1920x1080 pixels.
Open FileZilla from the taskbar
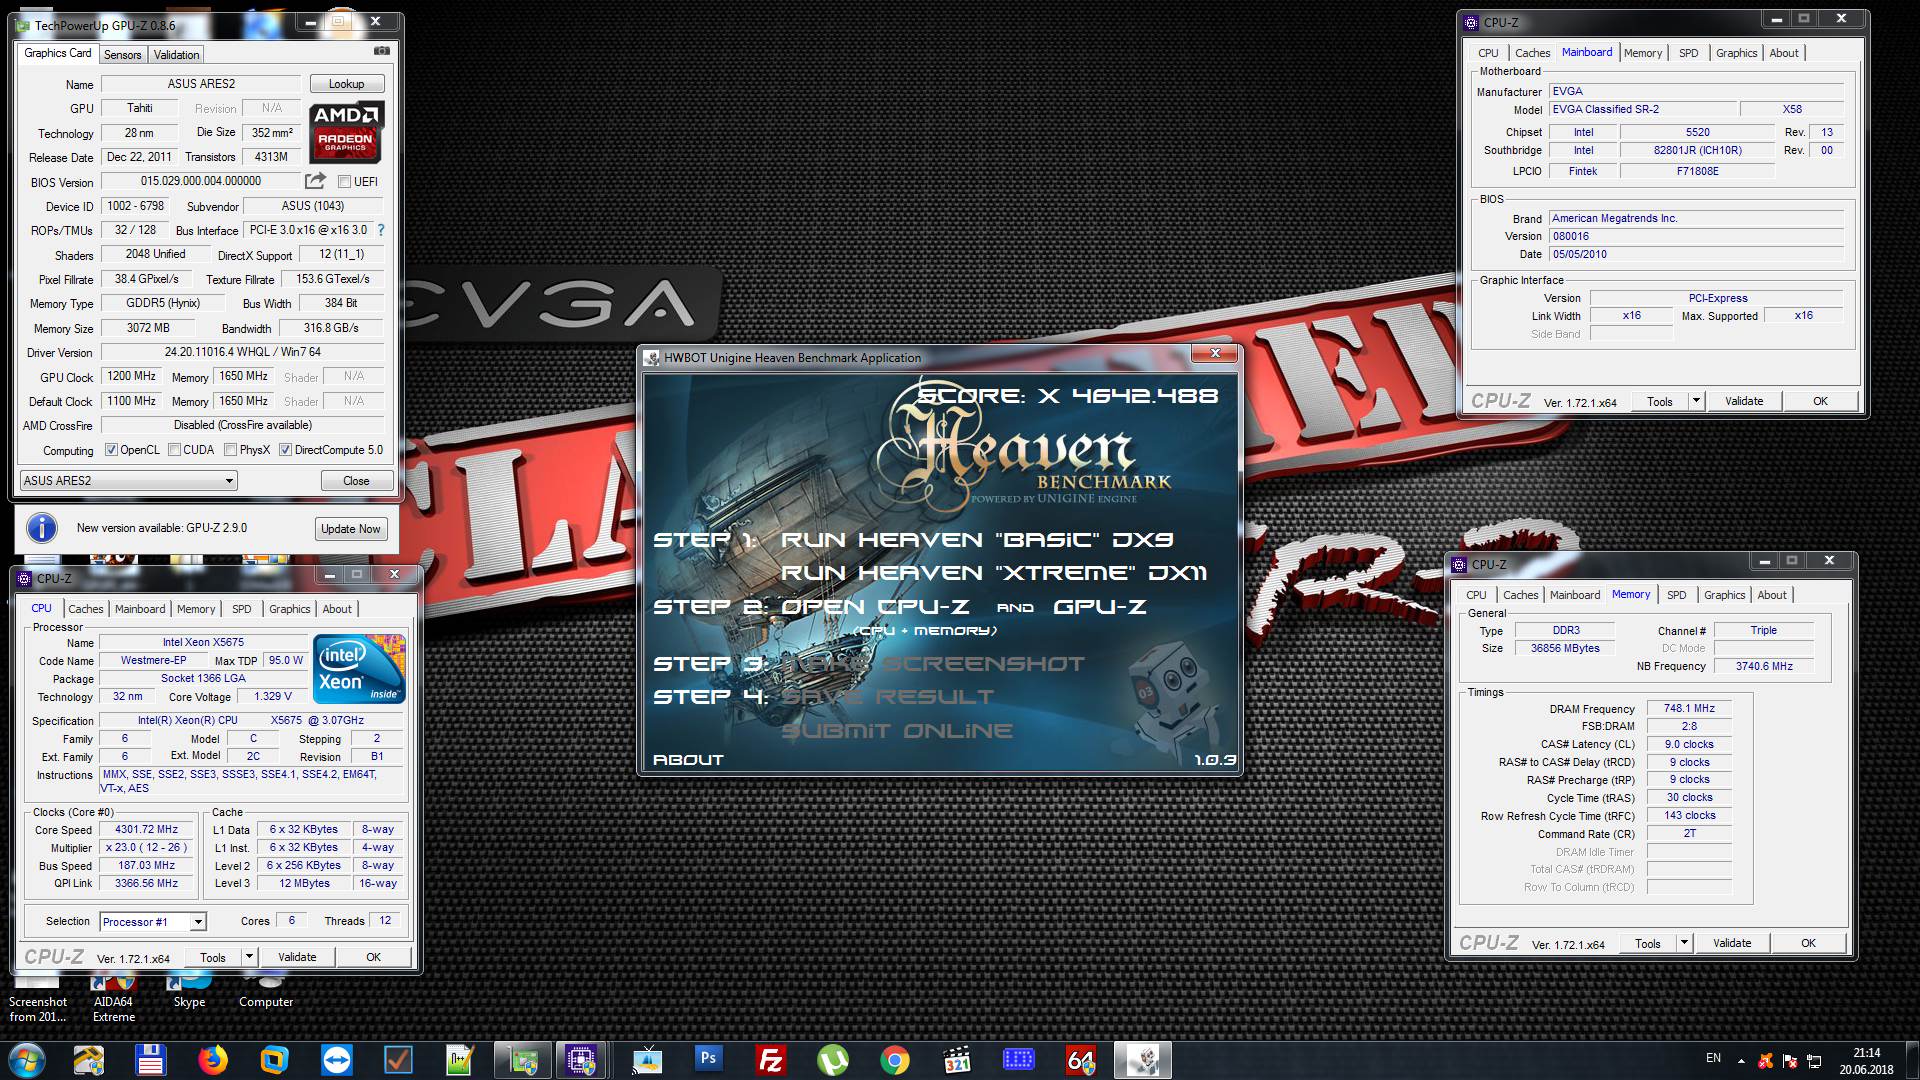[771, 1060]
